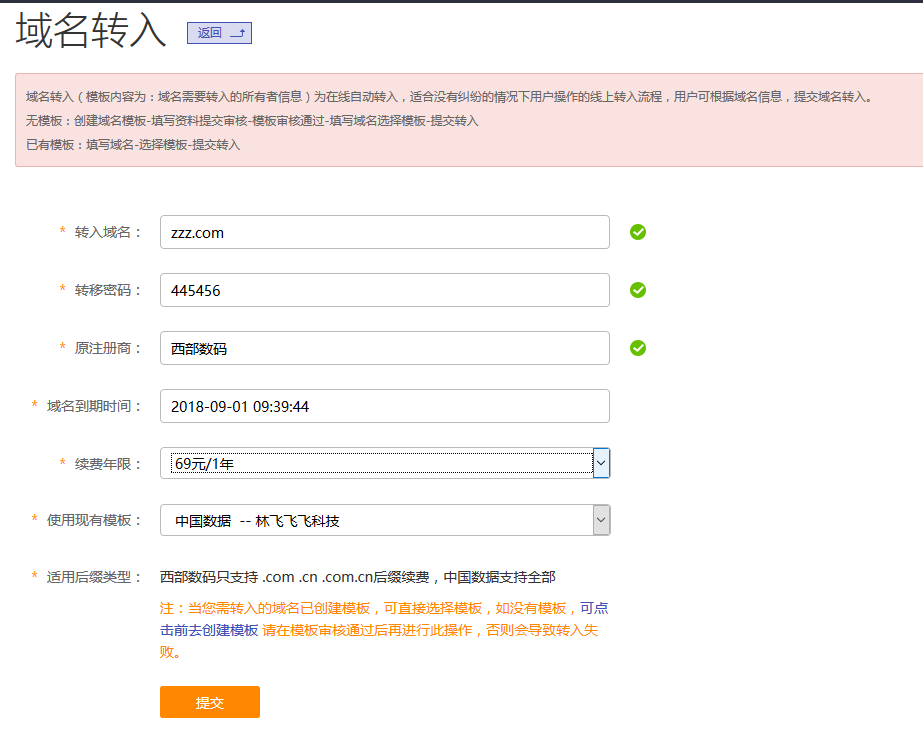Click green checkmark beside 转移密码 field
The width and height of the screenshot is (923, 742).
point(638,290)
